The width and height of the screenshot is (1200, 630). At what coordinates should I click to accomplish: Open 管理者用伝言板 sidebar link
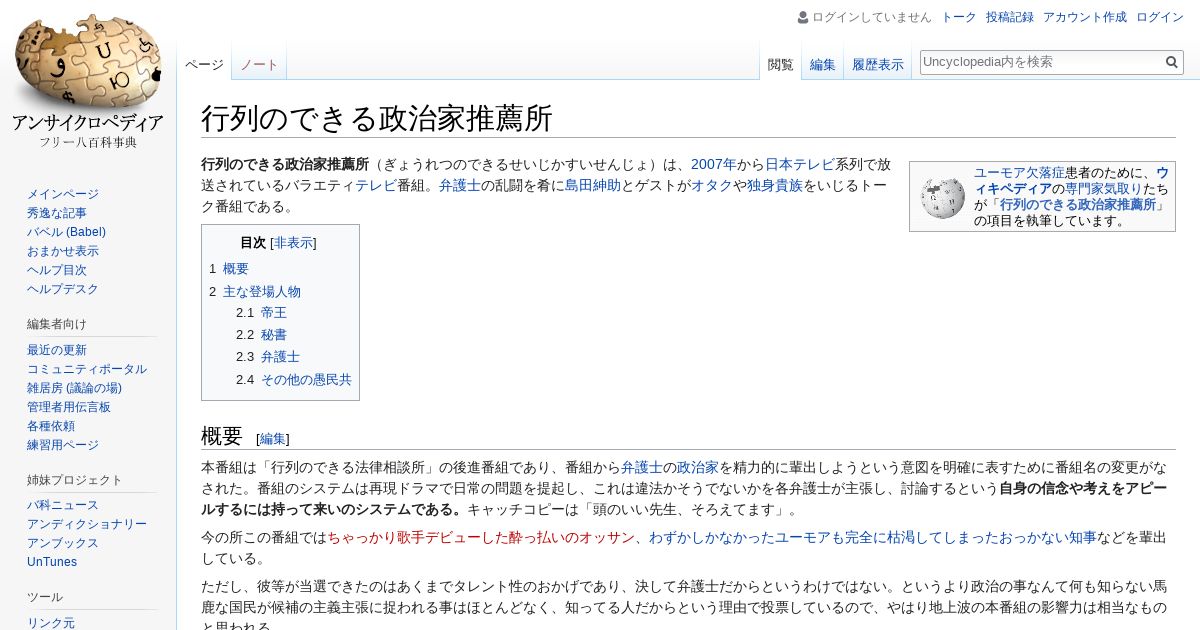(69, 407)
